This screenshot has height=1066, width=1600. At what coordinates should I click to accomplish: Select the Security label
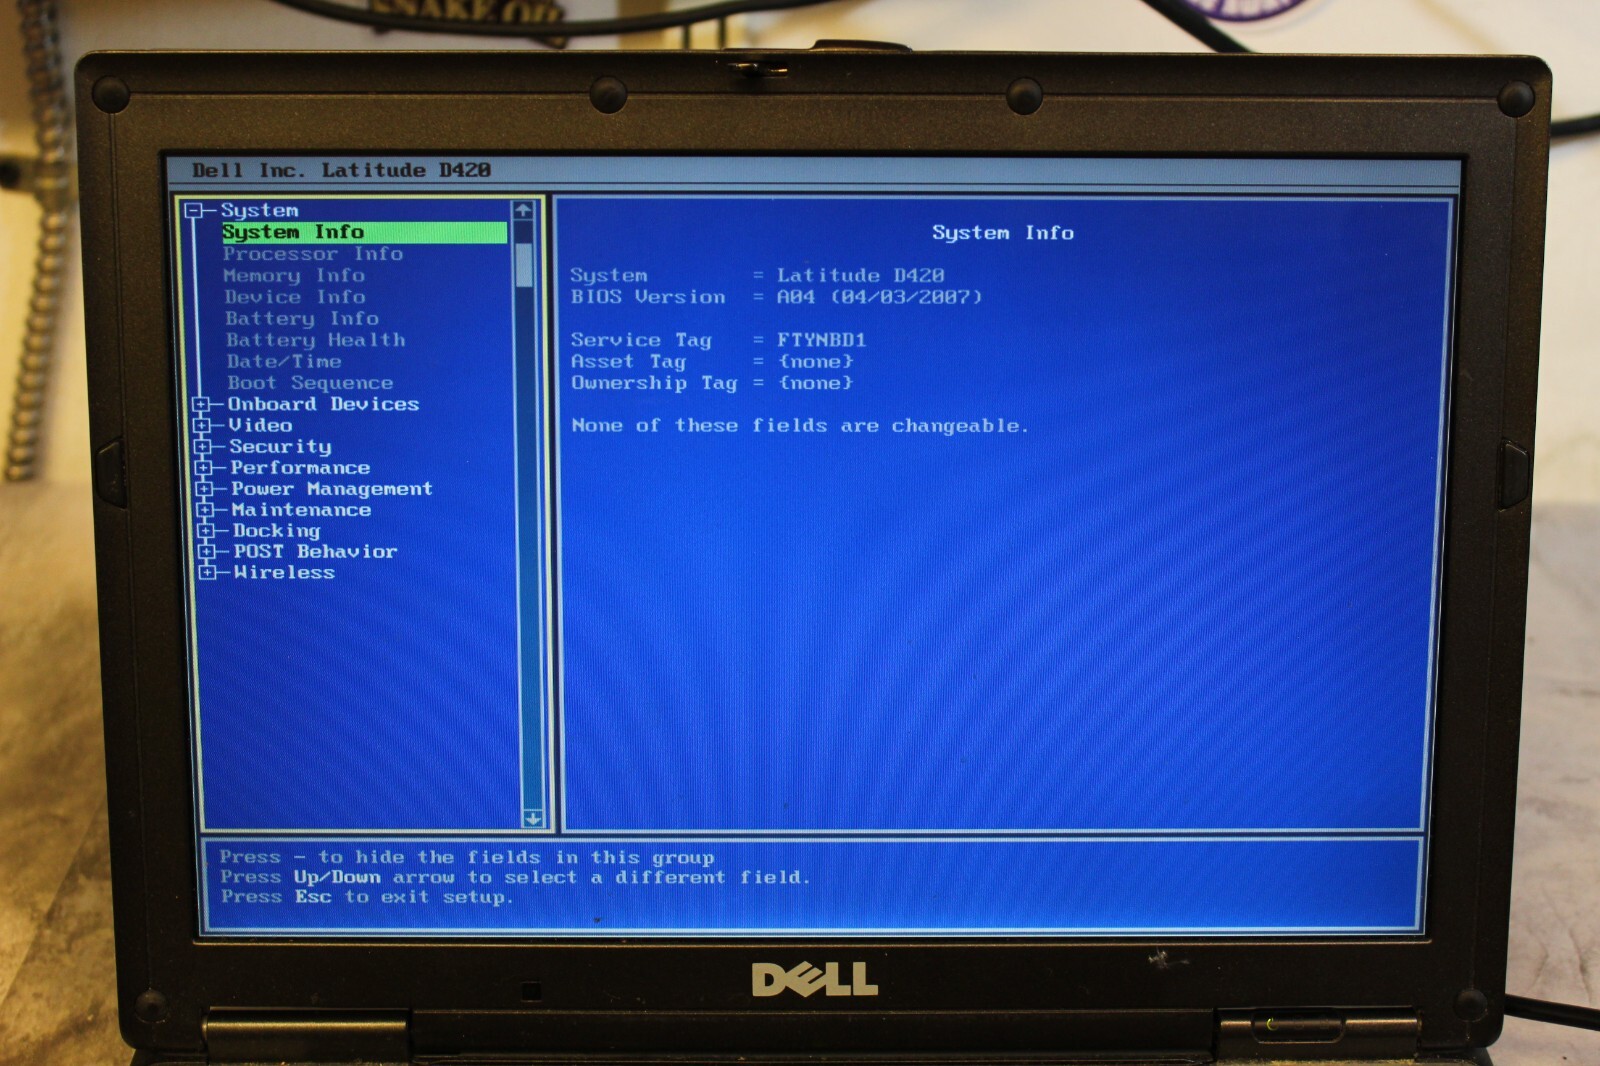(280, 447)
